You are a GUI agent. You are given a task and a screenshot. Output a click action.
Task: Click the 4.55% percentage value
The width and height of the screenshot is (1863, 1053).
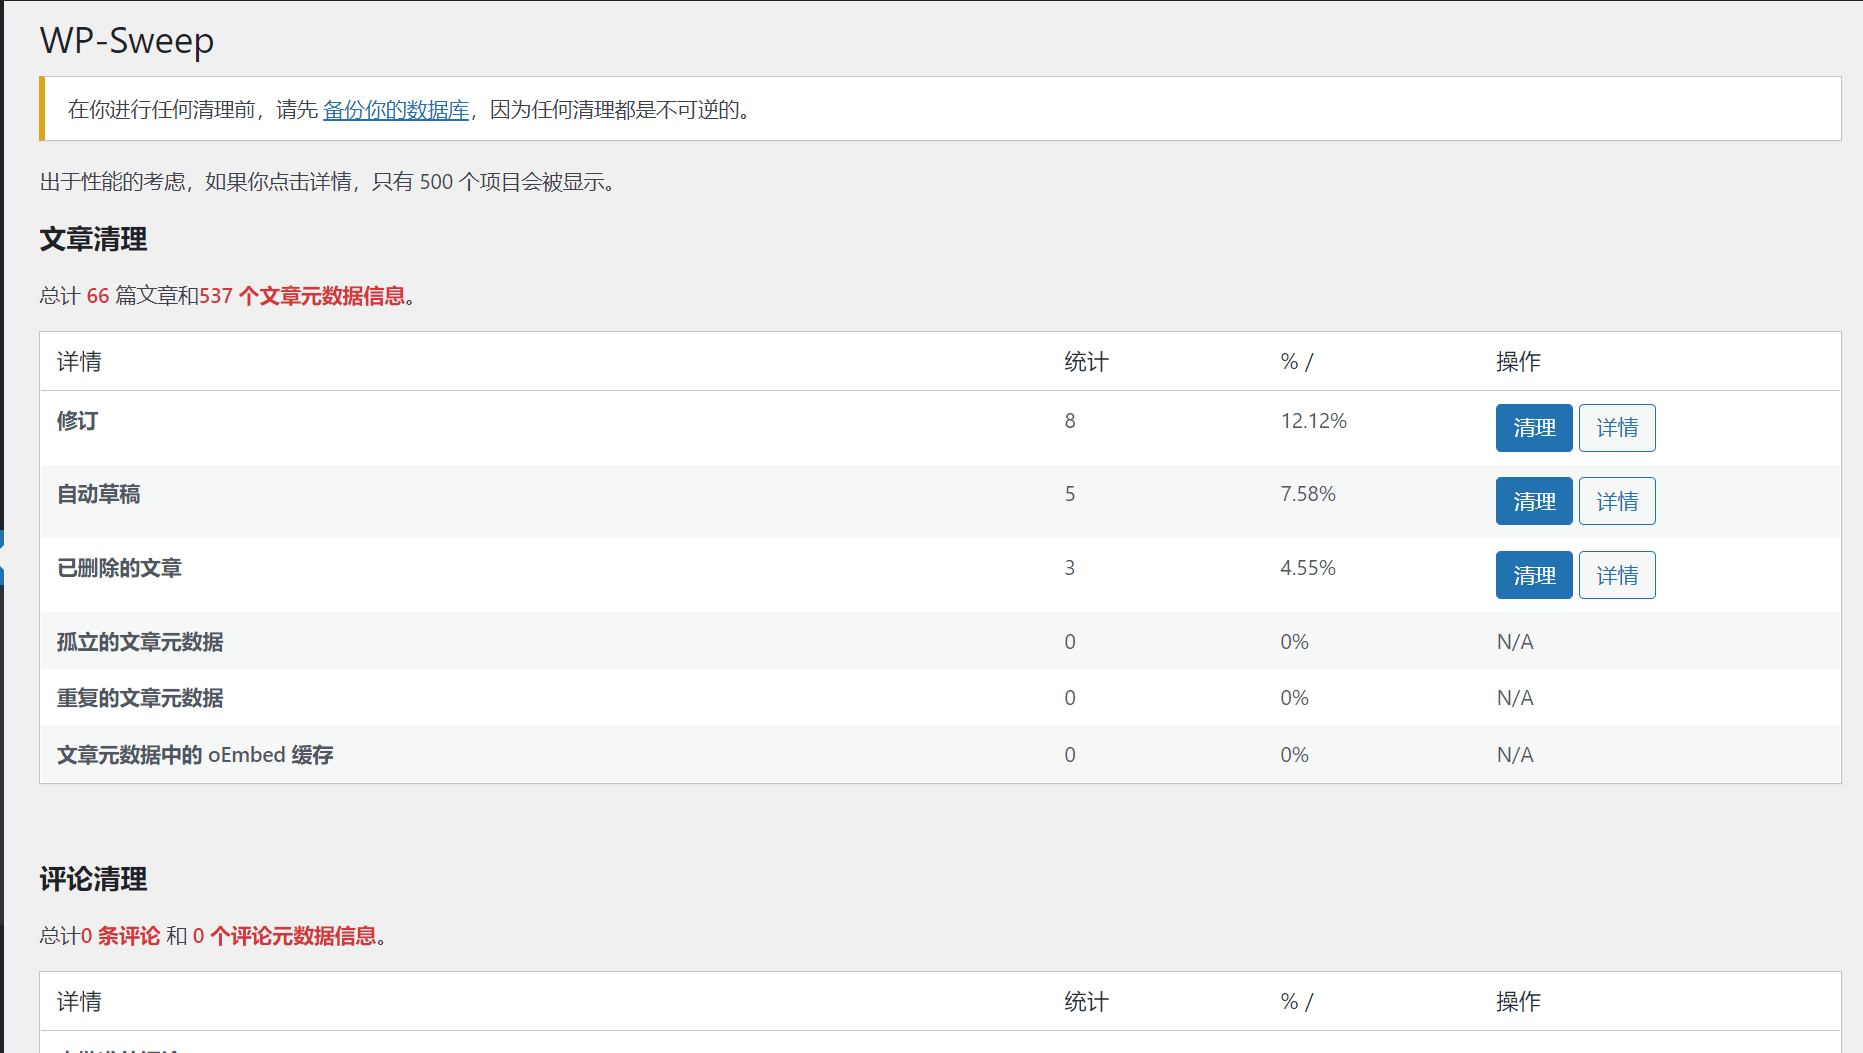coord(1308,568)
